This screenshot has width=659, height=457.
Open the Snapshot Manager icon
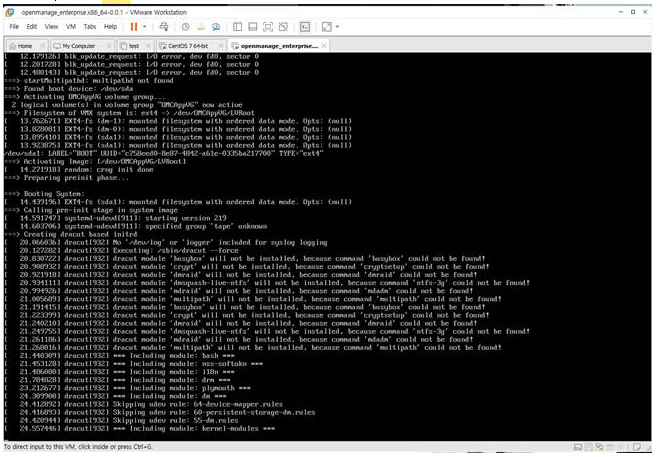point(216,27)
